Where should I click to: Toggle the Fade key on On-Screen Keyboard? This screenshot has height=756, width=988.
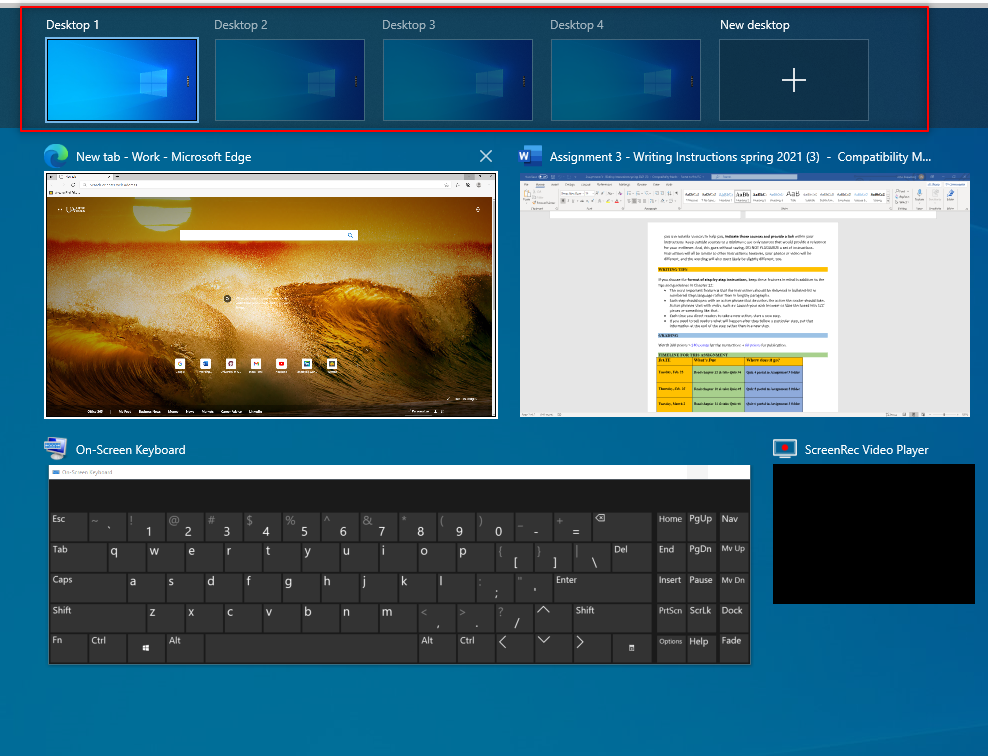732,648
